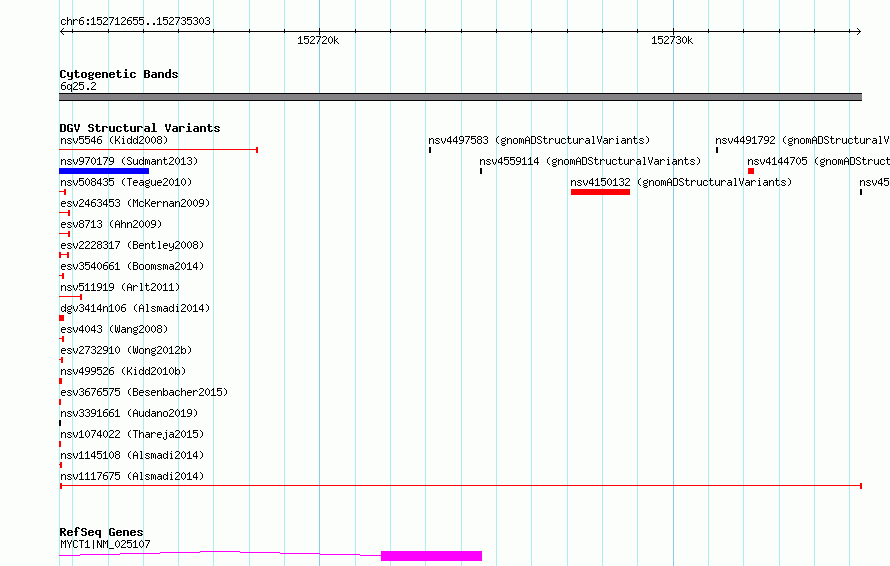Select the red dgv3414n106 variant box

tap(61, 318)
